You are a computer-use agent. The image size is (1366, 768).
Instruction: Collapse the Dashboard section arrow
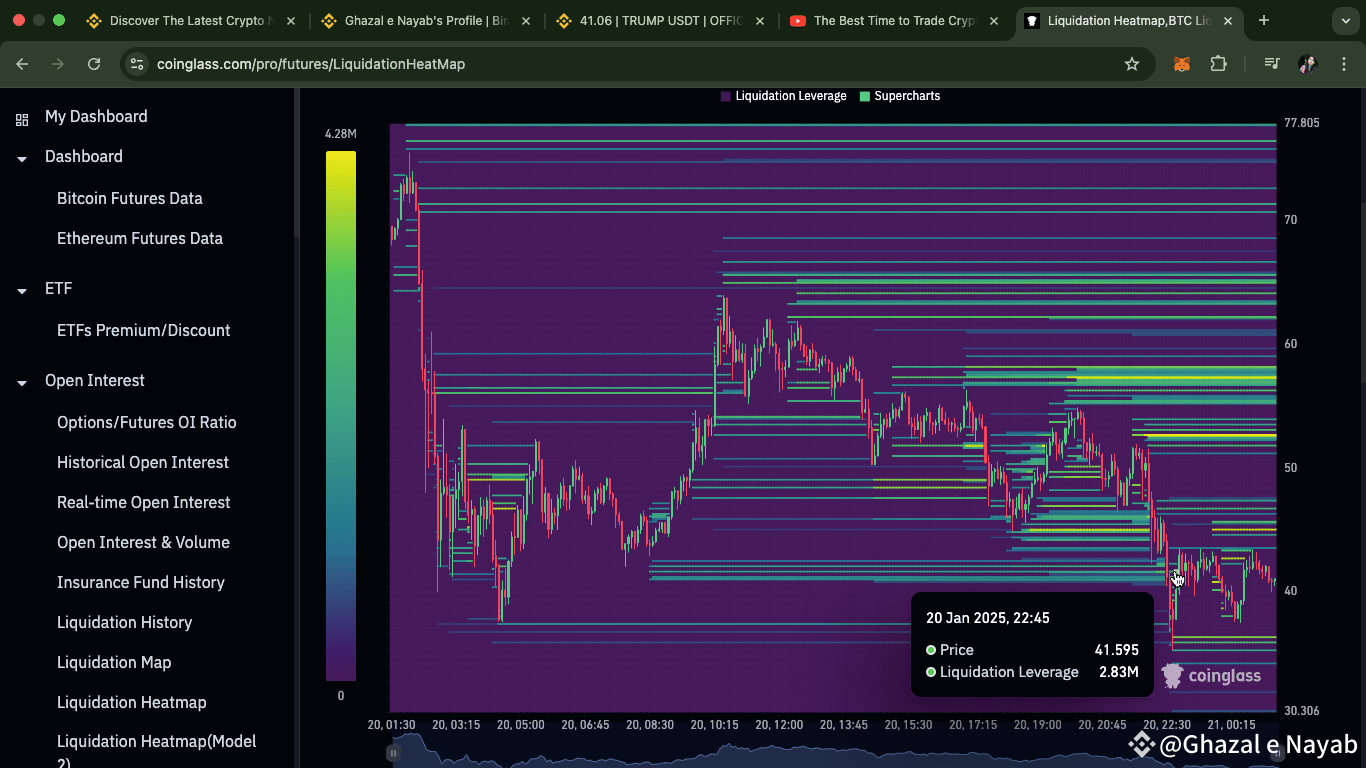pyautogui.click(x=22, y=159)
